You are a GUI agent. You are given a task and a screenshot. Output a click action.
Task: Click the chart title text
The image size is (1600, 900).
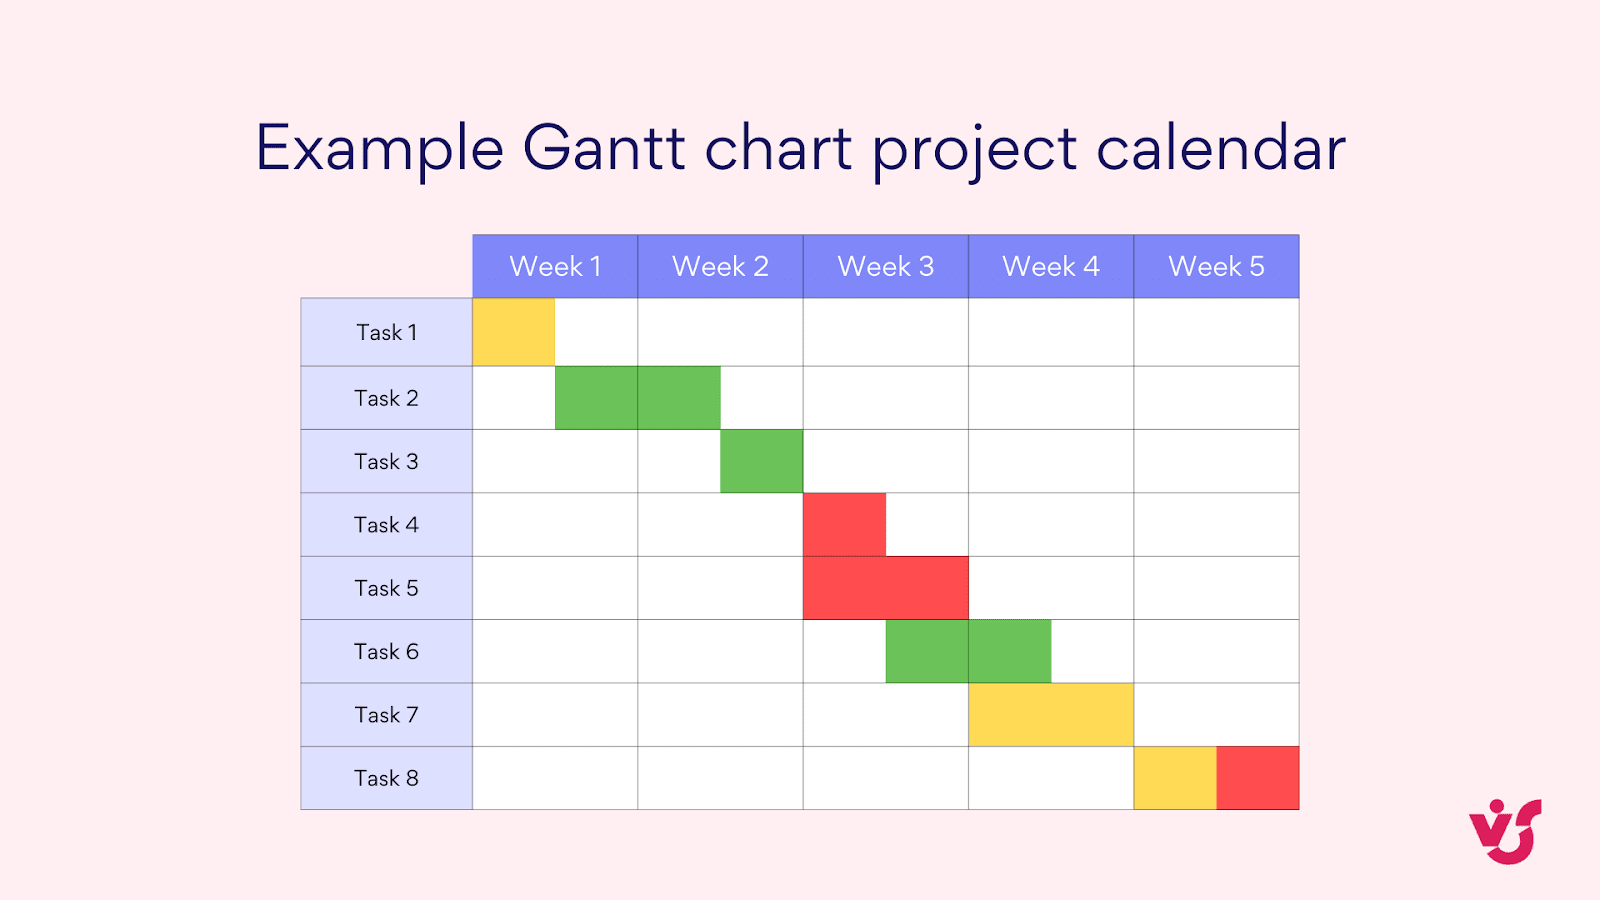pyautogui.click(x=800, y=148)
